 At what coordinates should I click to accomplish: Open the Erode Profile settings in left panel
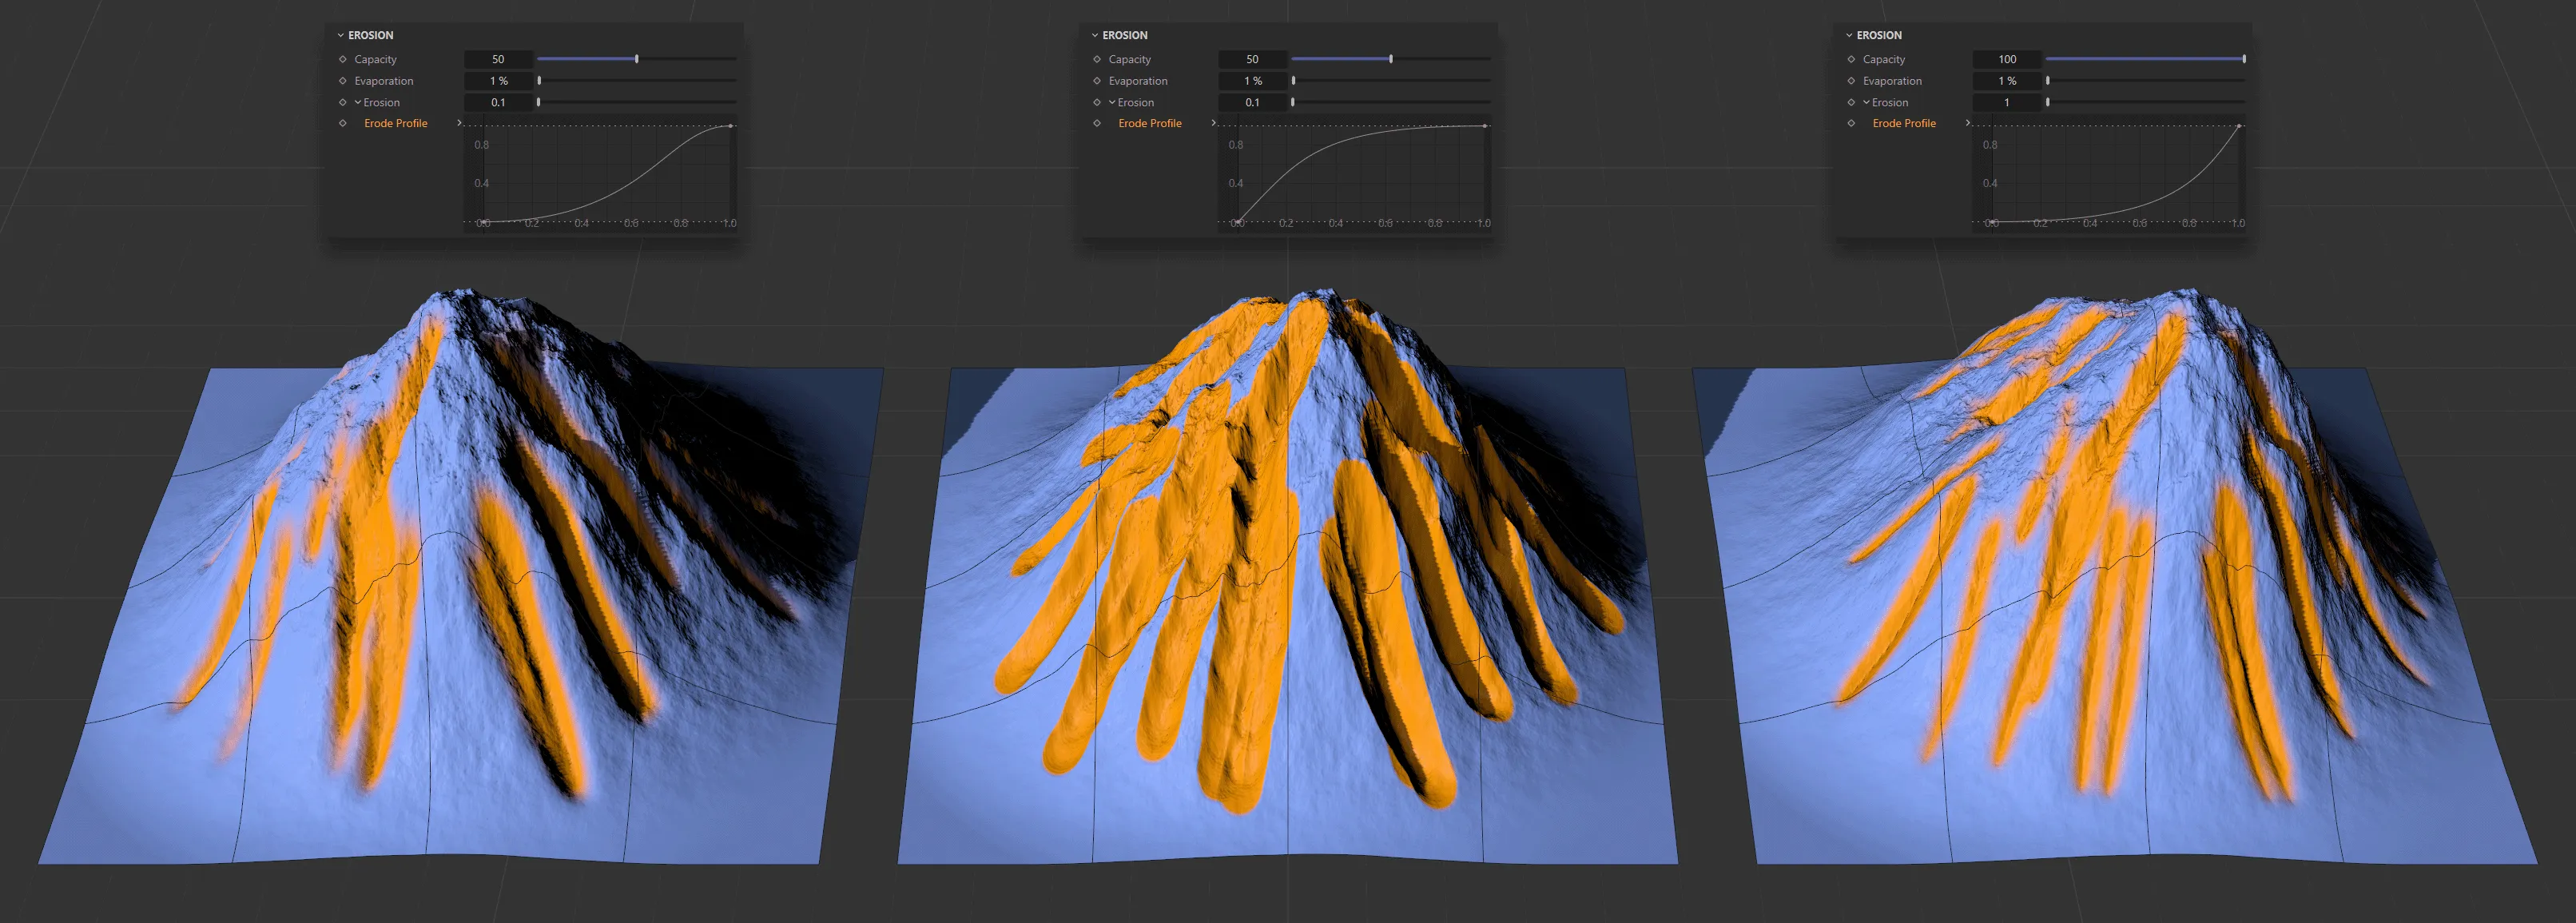(460, 123)
